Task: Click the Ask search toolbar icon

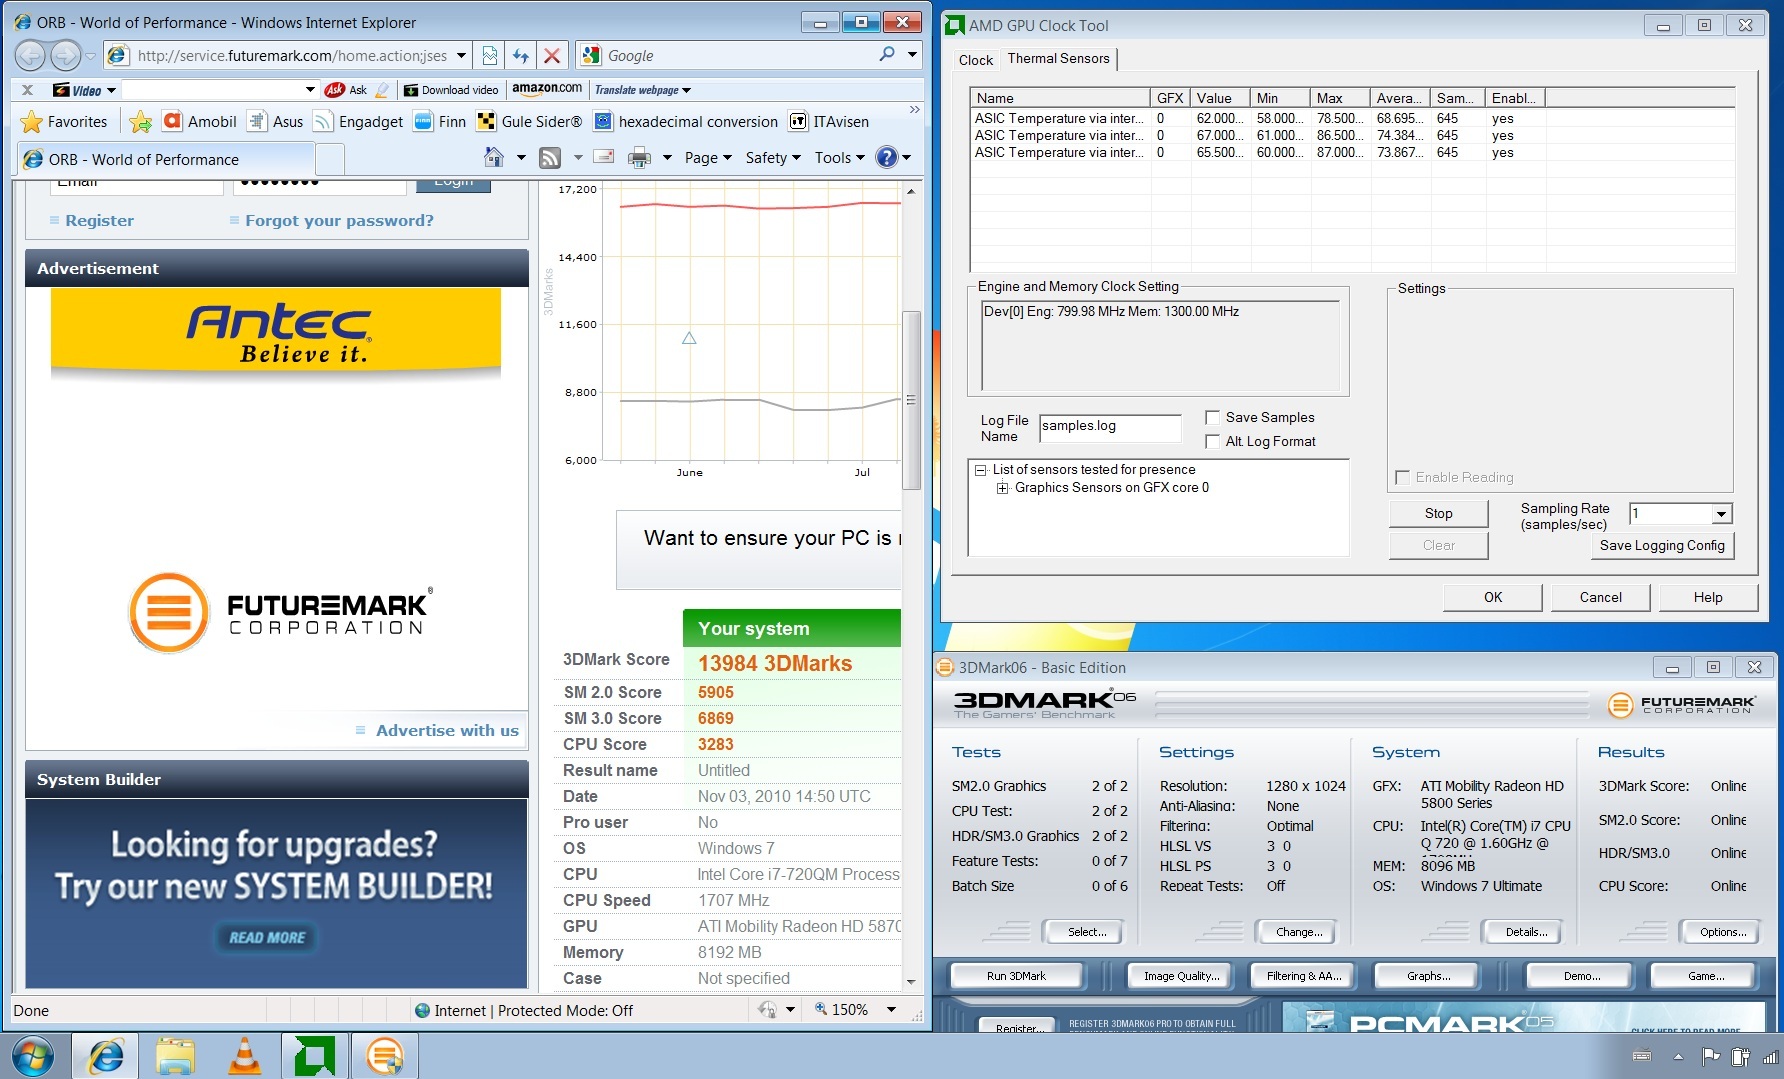Action: point(346,90)
